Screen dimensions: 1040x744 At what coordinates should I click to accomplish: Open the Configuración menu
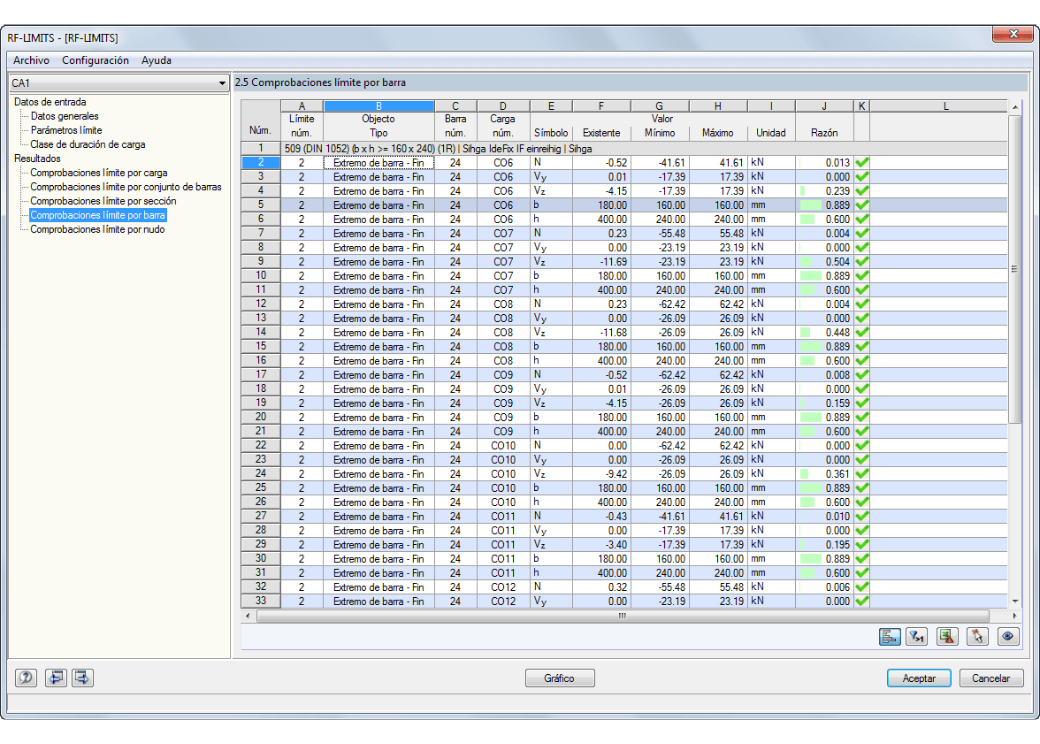point(96,60)
